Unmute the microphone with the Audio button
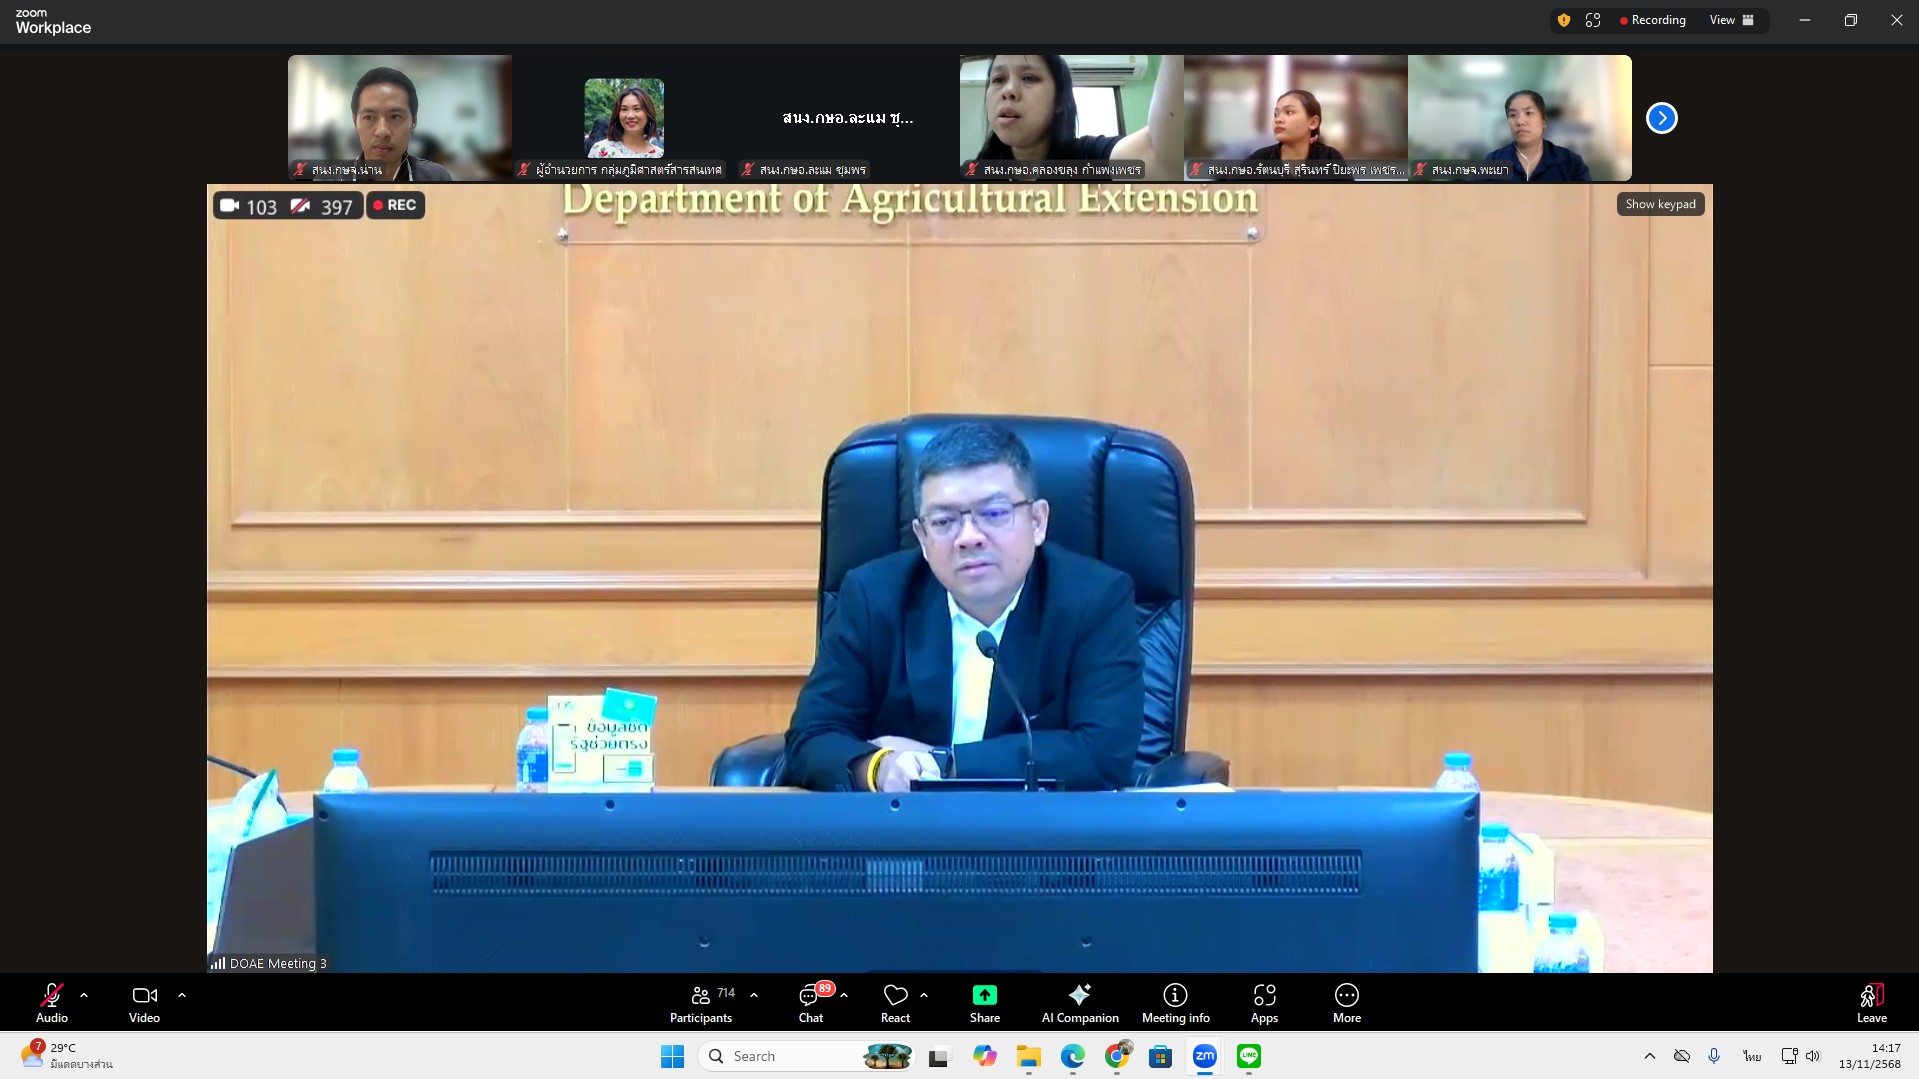 coord(51,1002)
